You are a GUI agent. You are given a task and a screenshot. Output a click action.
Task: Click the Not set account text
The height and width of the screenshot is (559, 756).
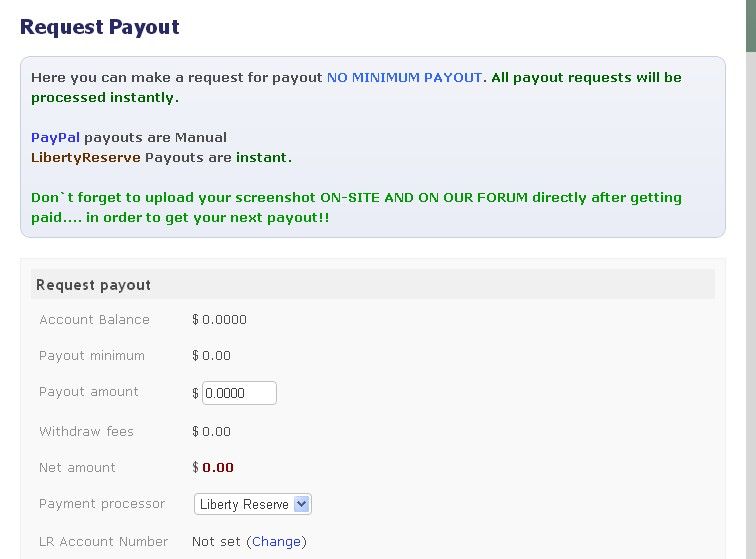216,542
